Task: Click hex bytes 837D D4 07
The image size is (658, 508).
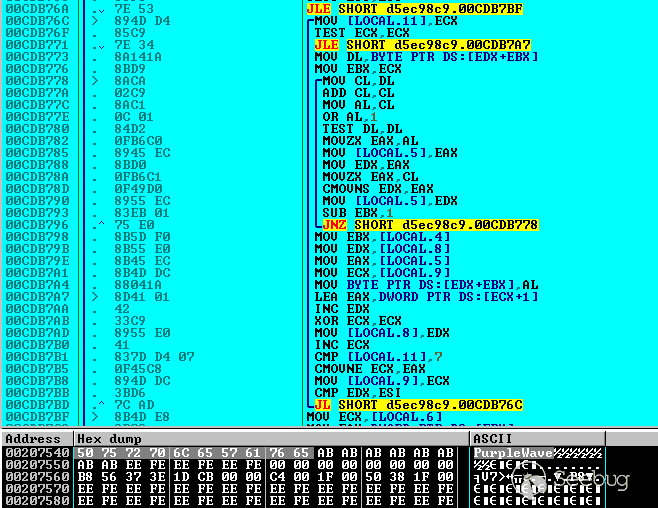Action: [x=154, y=357]
